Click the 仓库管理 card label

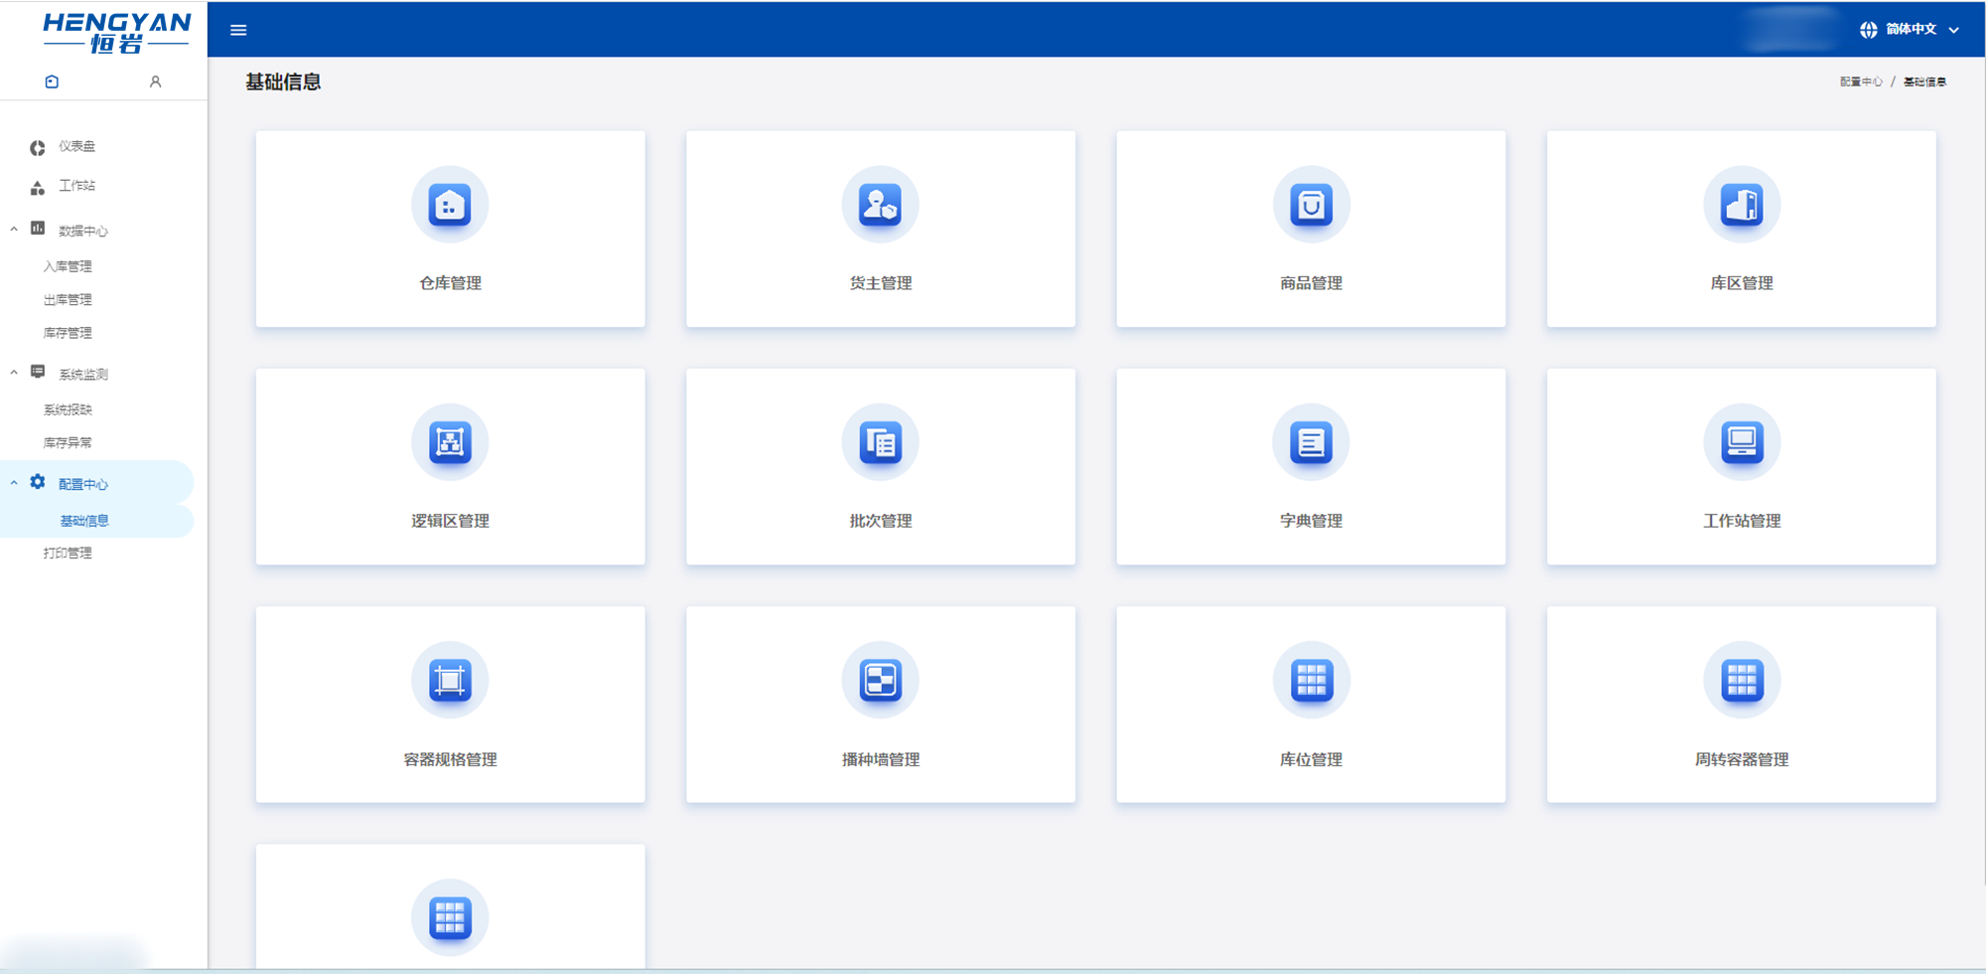pyautogui.click(x=450, y=283)
